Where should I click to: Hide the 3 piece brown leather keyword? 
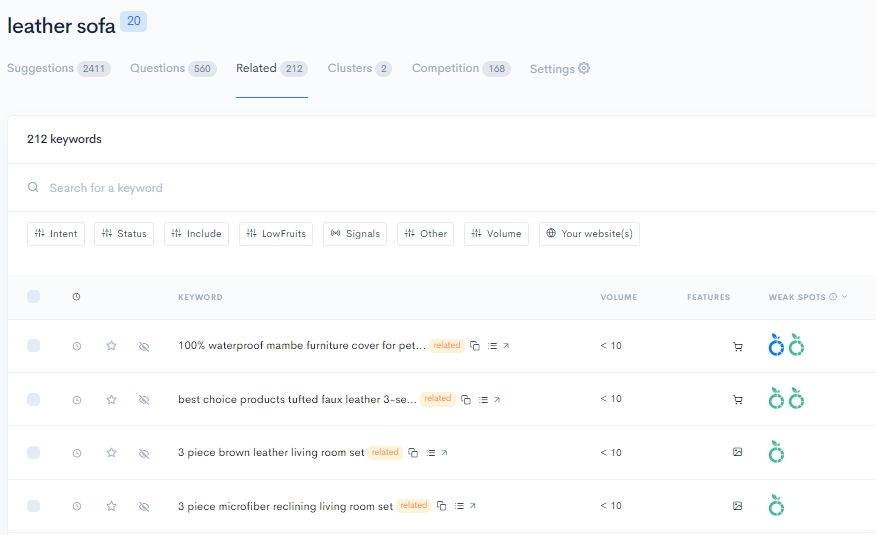(x=144, y=453)
